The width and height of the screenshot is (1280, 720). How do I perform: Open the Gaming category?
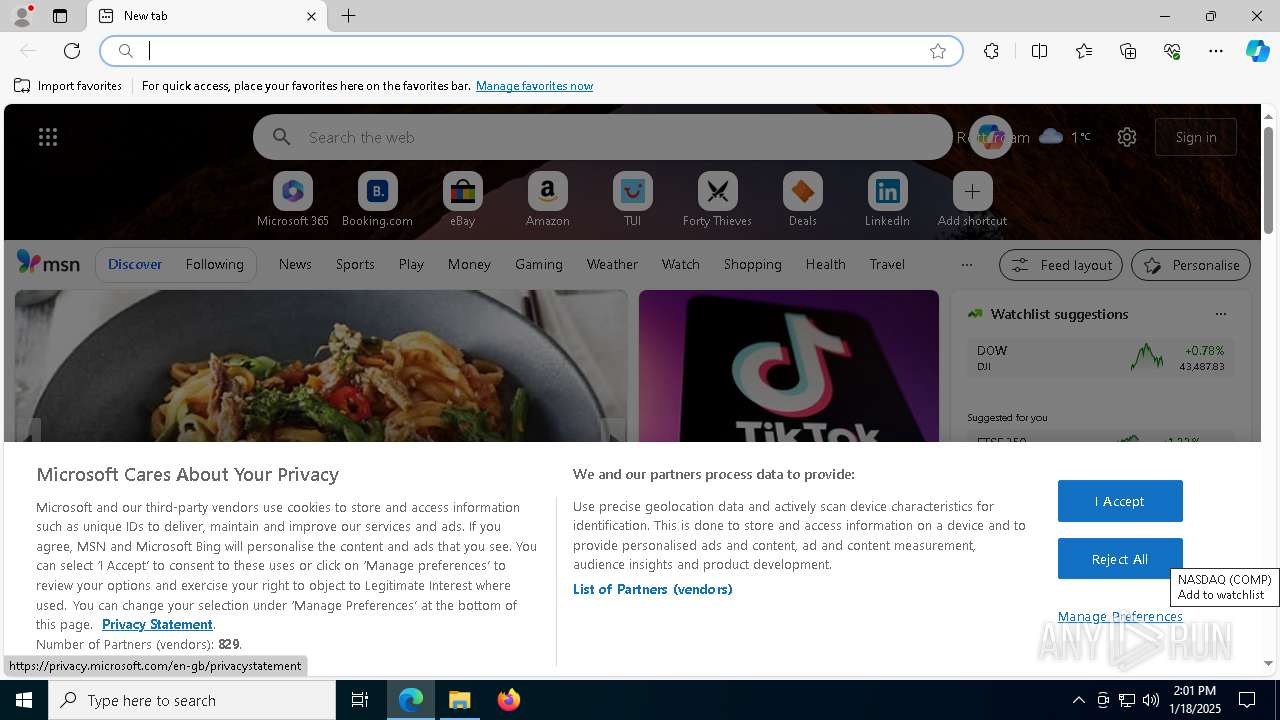[x=539, y=264]
